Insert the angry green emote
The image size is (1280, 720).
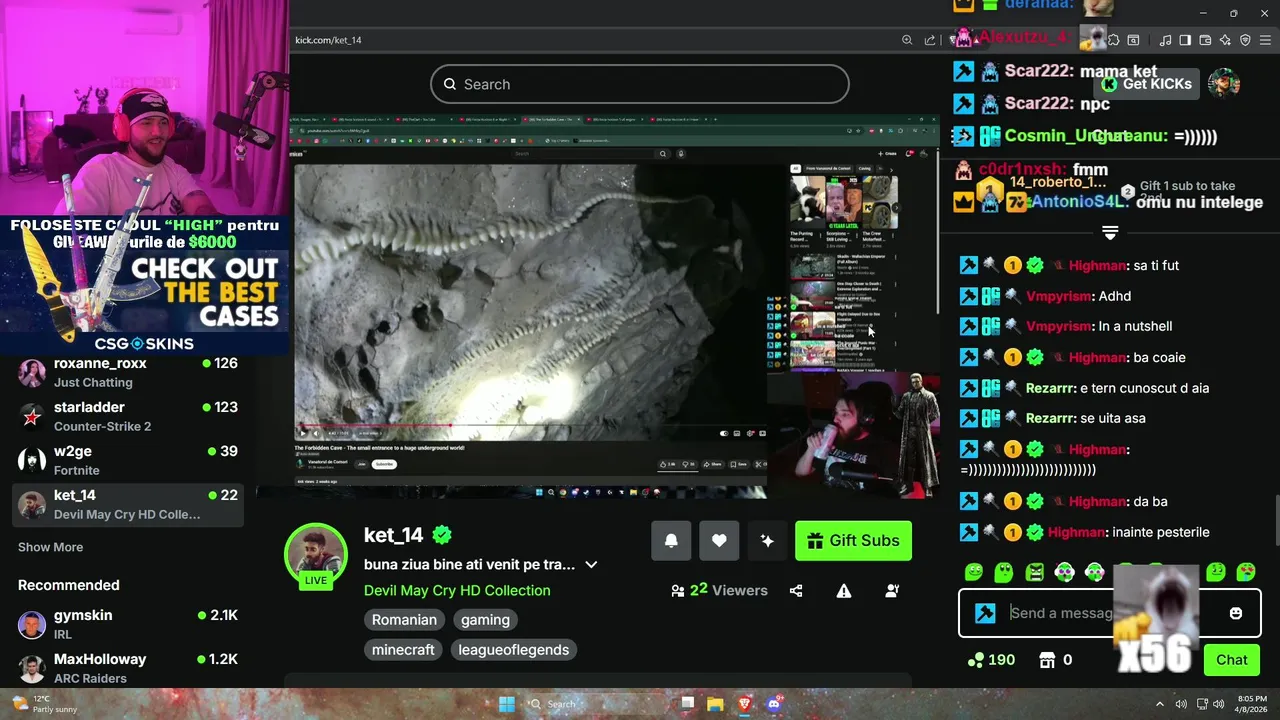point(1034,572)
